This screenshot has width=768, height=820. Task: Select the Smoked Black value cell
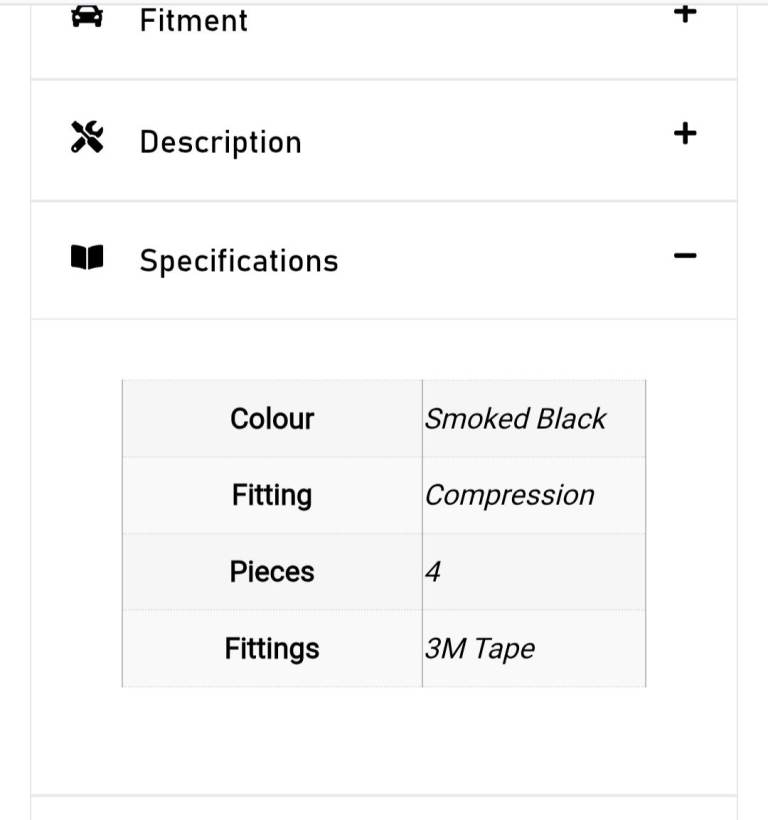515,418
